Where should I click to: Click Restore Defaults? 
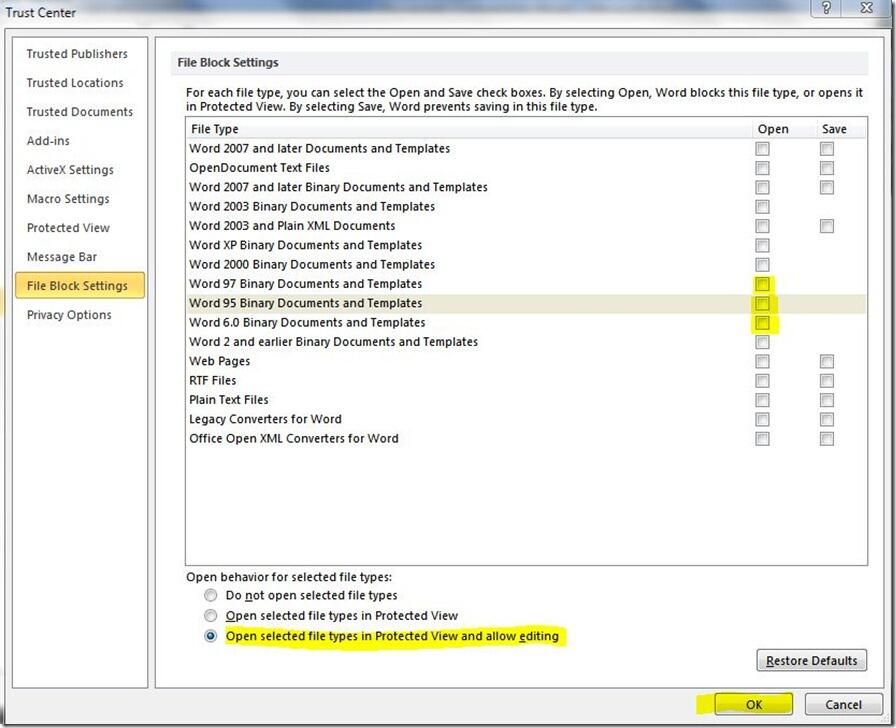tap(812, 660)
